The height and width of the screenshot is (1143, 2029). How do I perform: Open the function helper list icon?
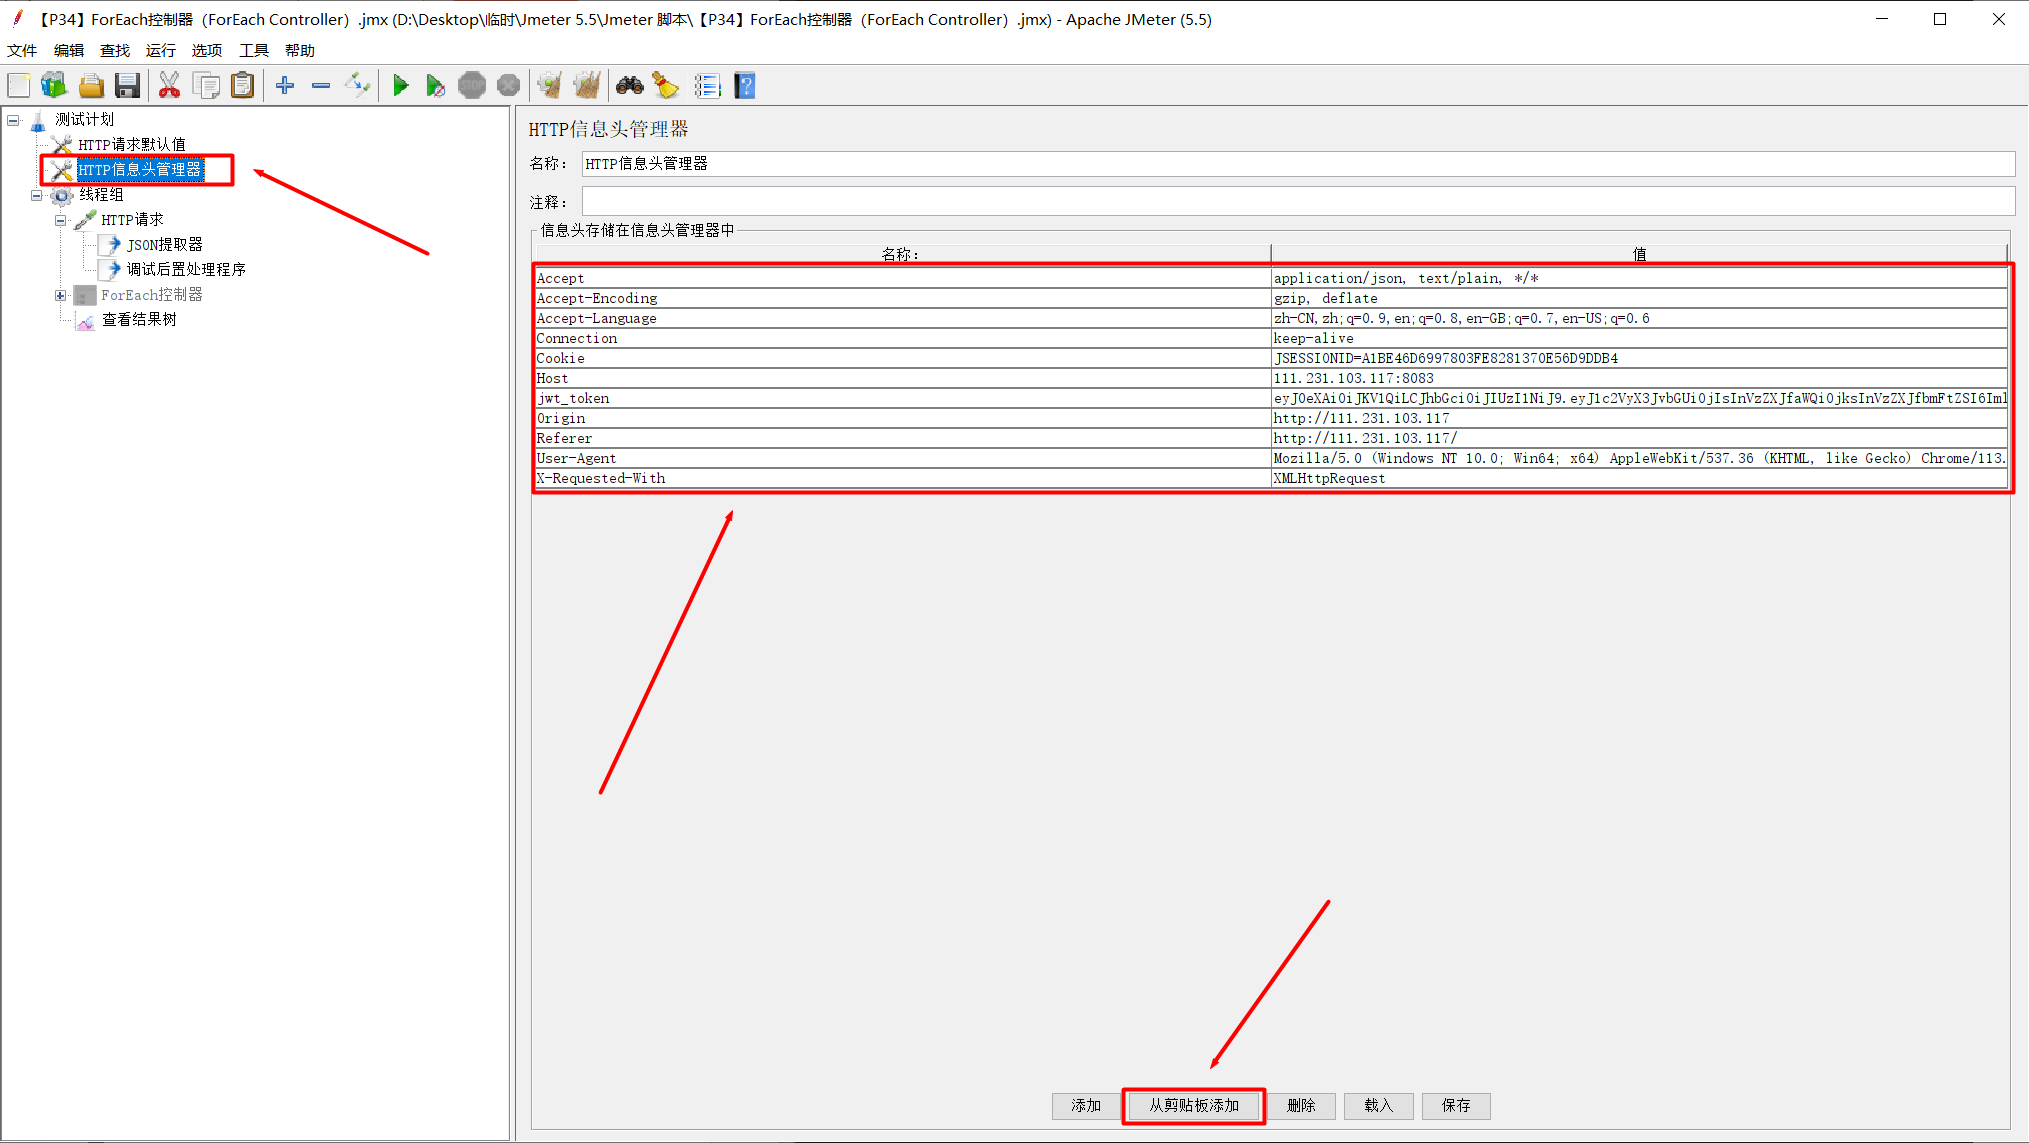pos(707,86)
